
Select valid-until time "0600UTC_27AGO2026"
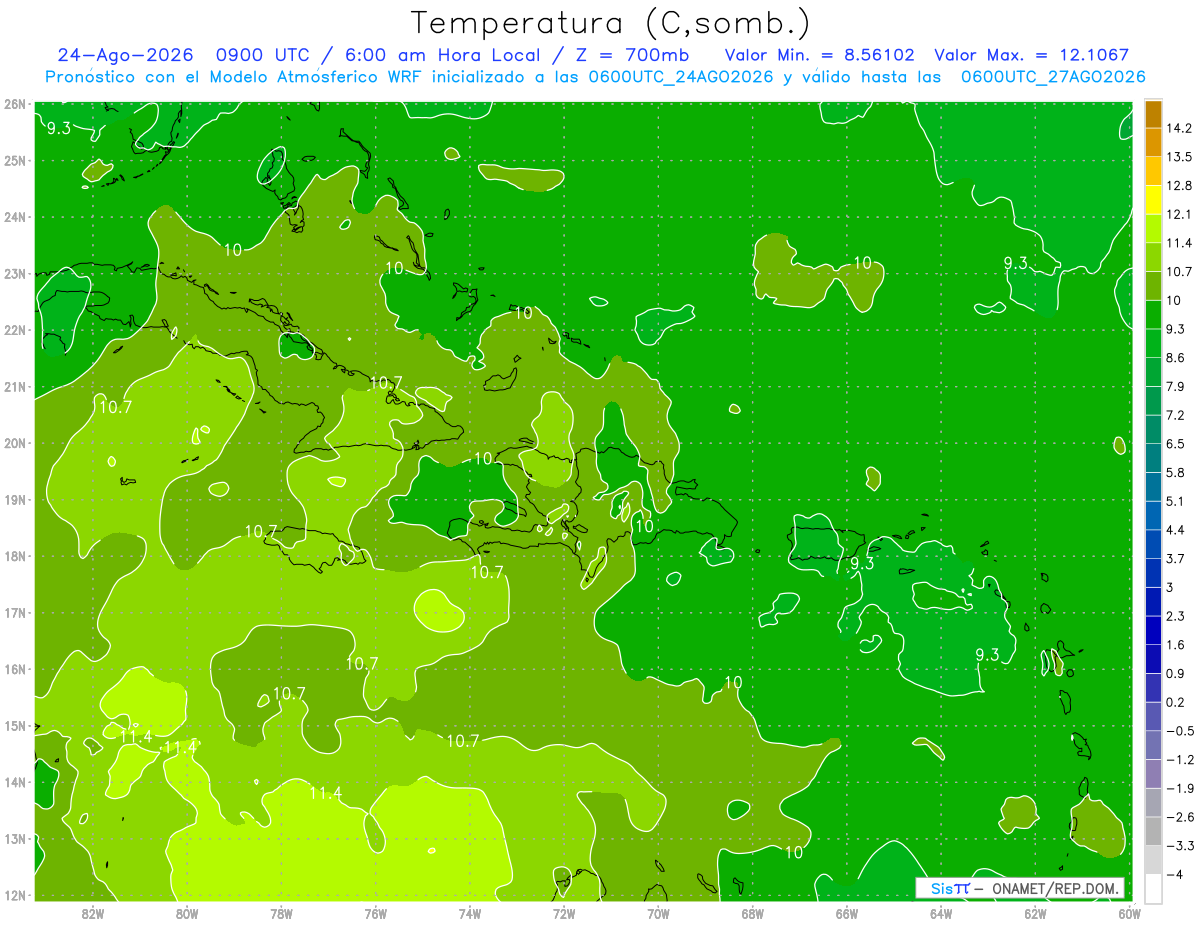(1053, 77)
